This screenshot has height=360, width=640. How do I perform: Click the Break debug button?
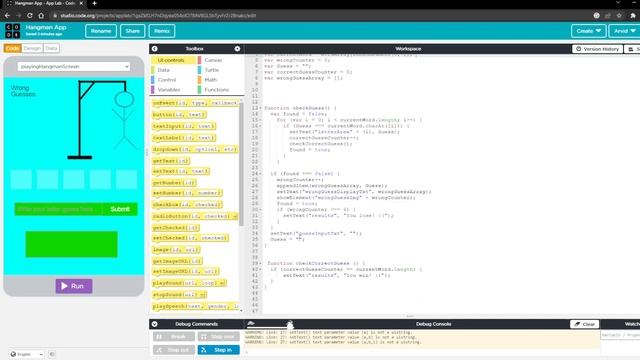click(174, 336)
